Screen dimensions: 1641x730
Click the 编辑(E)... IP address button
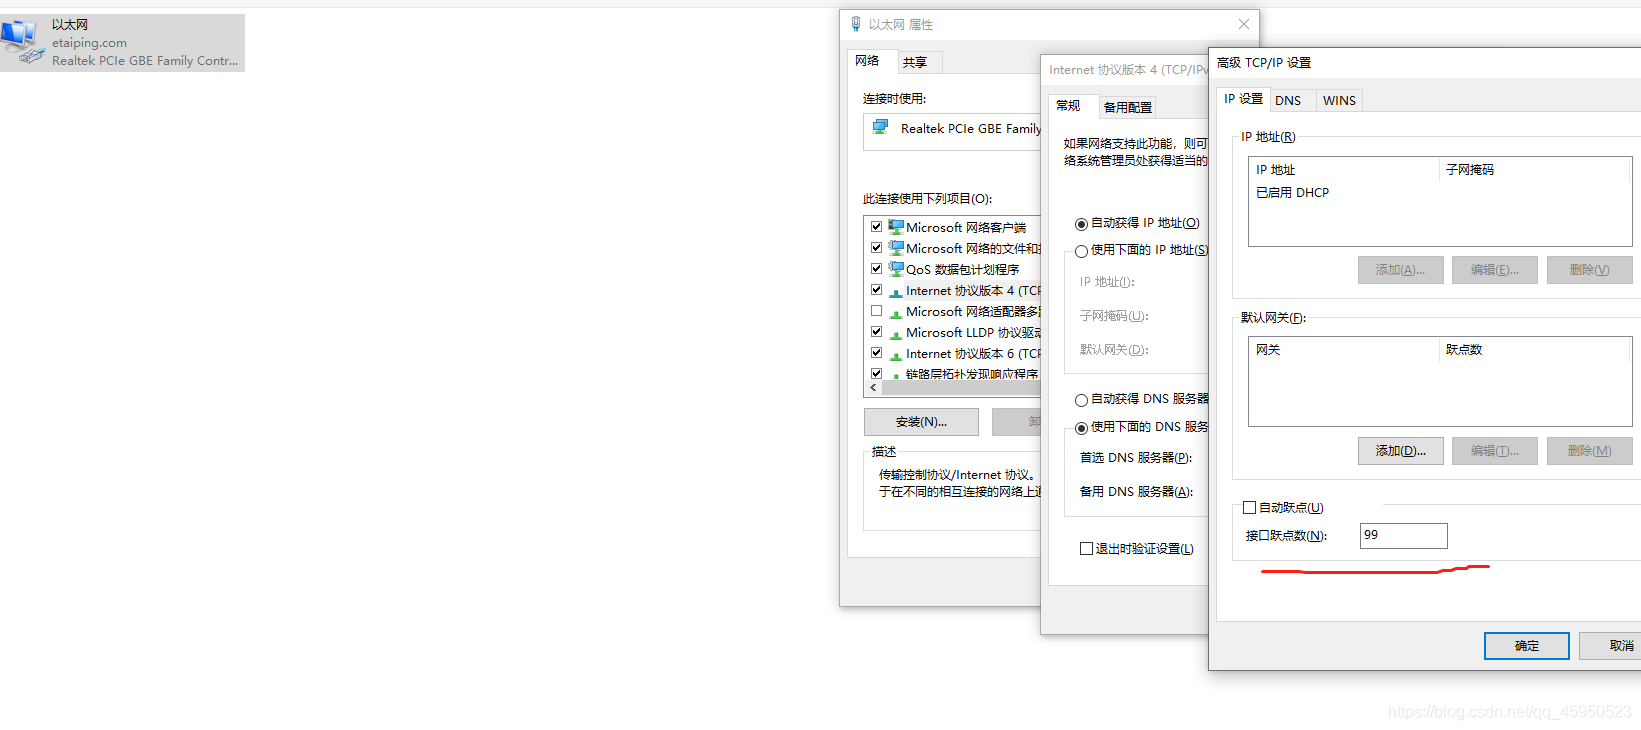click(1494, 270)
